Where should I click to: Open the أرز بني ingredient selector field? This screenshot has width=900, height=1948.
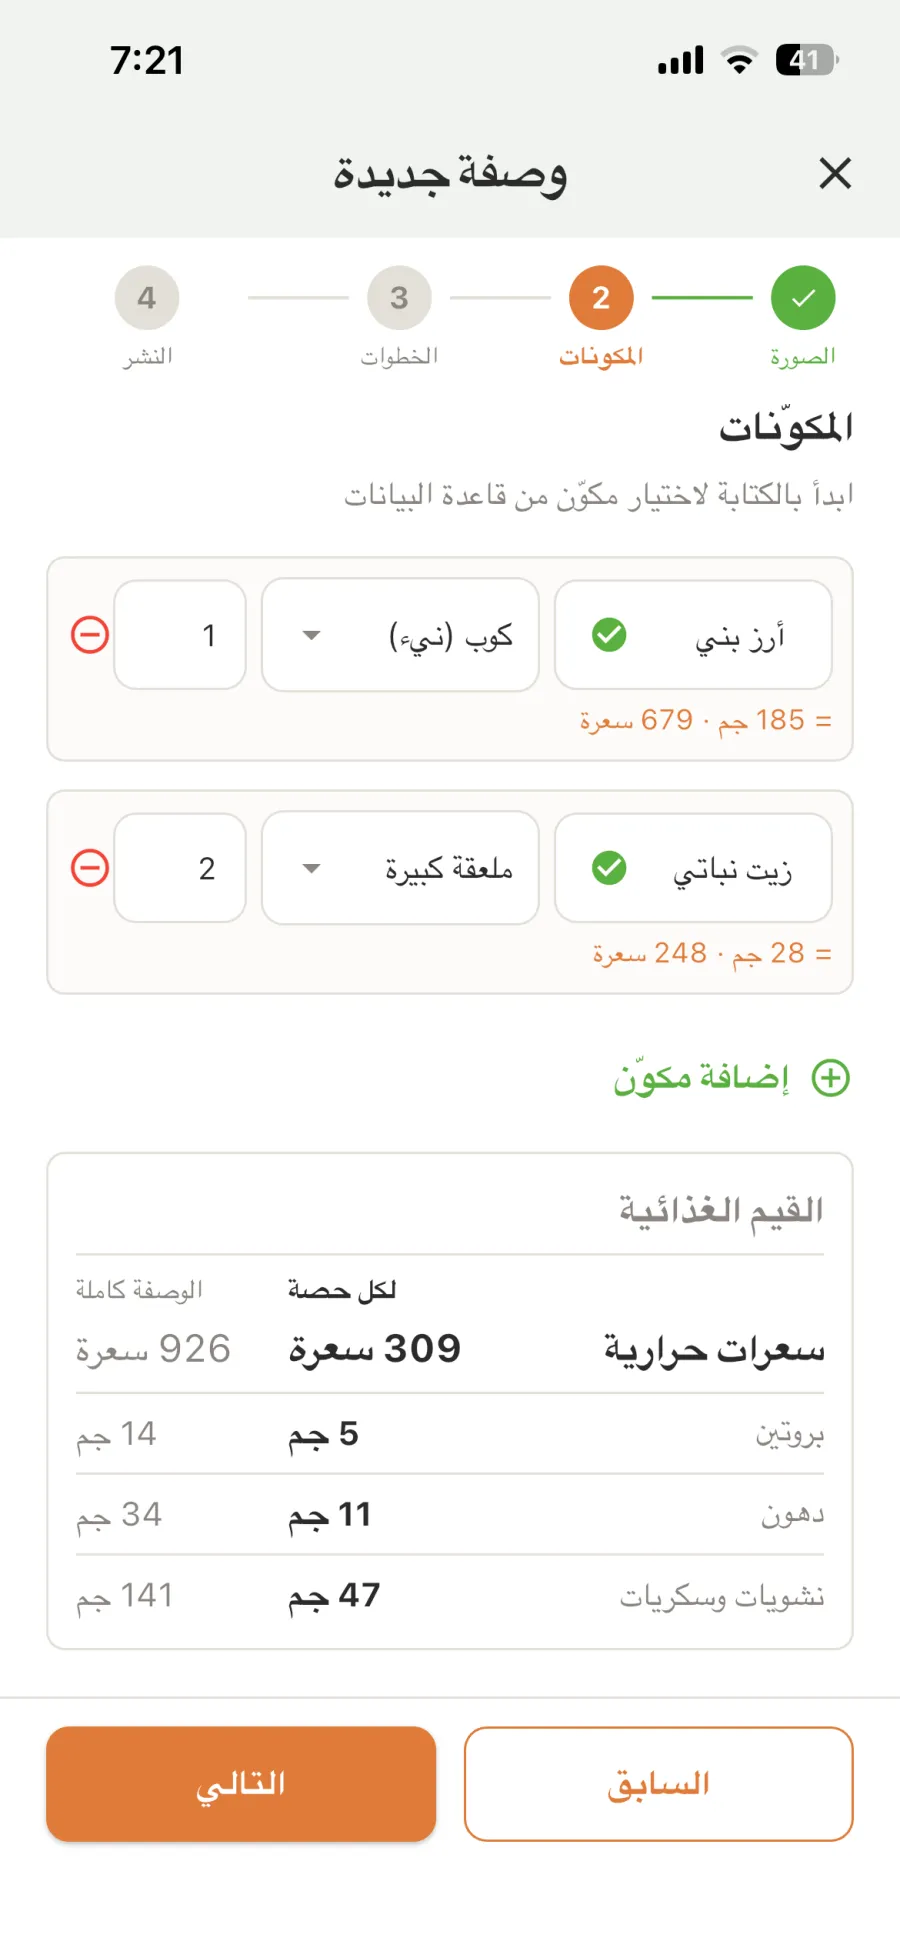[x=693, y=634]
